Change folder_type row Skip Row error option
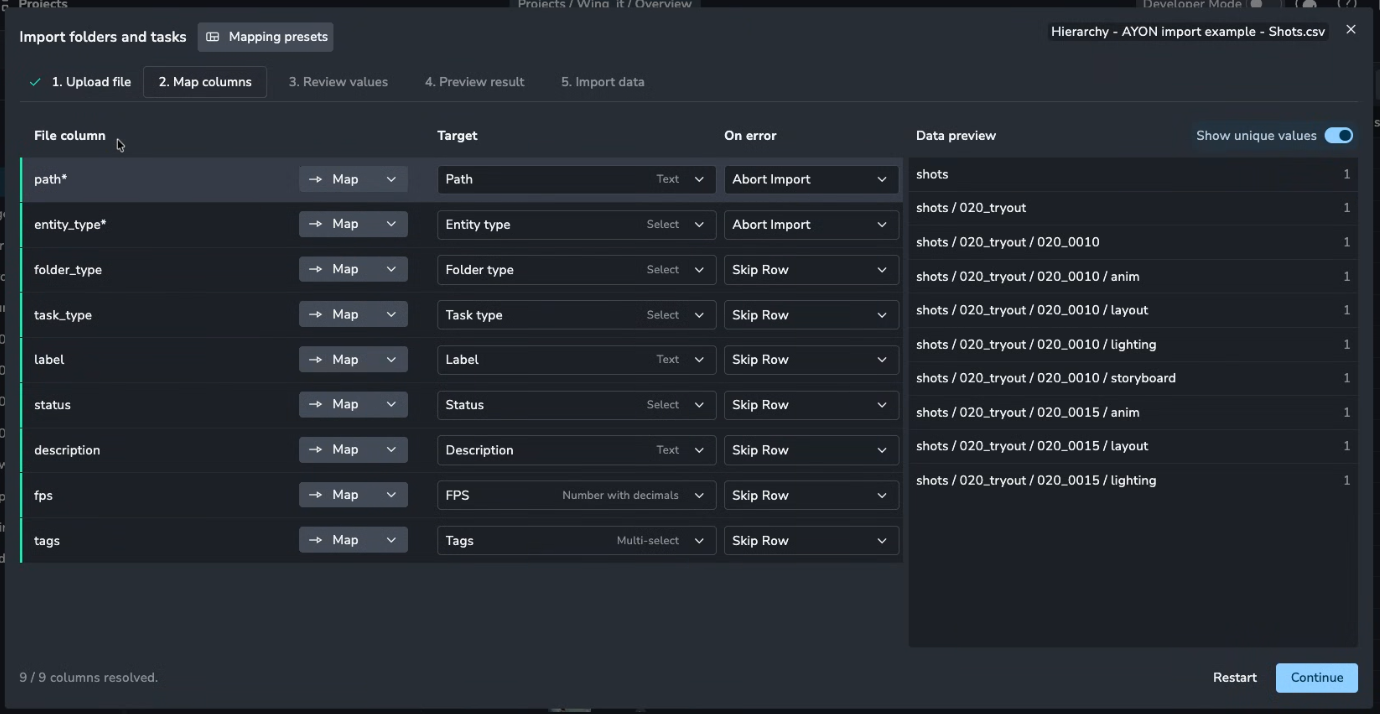 tap(811, 269)
